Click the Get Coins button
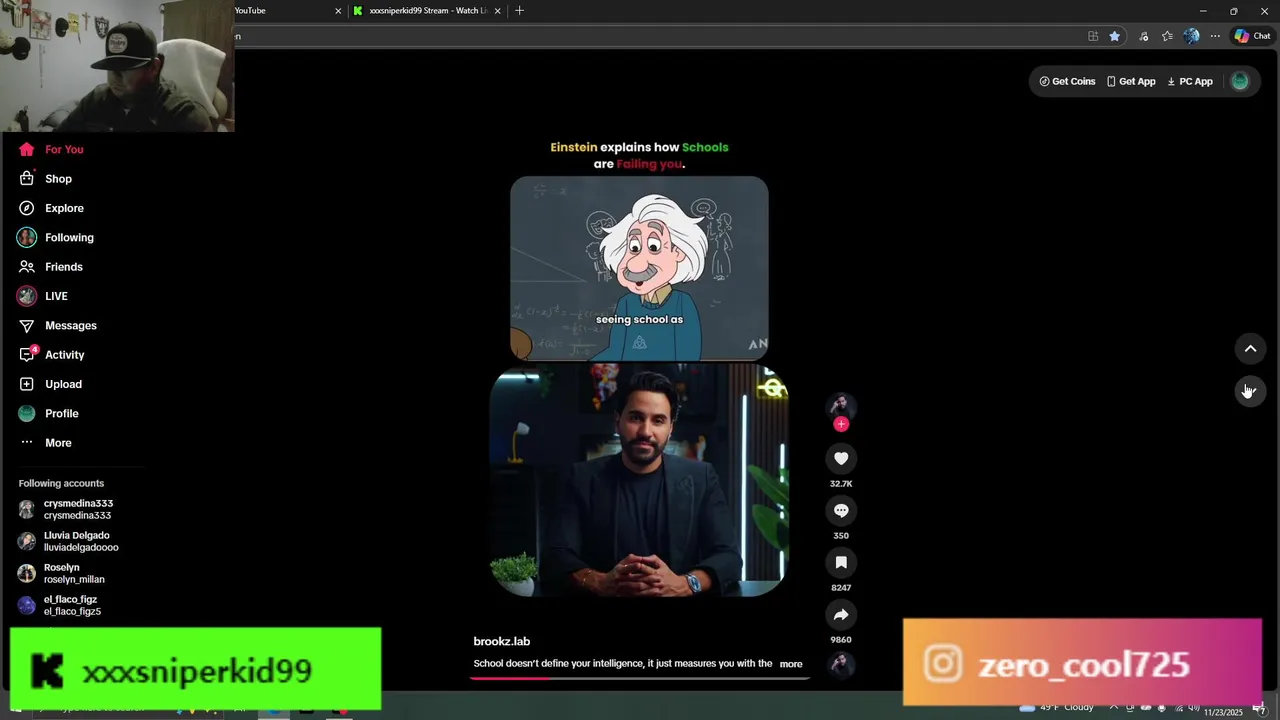The image size is (1280, 720). point(1067,81)
